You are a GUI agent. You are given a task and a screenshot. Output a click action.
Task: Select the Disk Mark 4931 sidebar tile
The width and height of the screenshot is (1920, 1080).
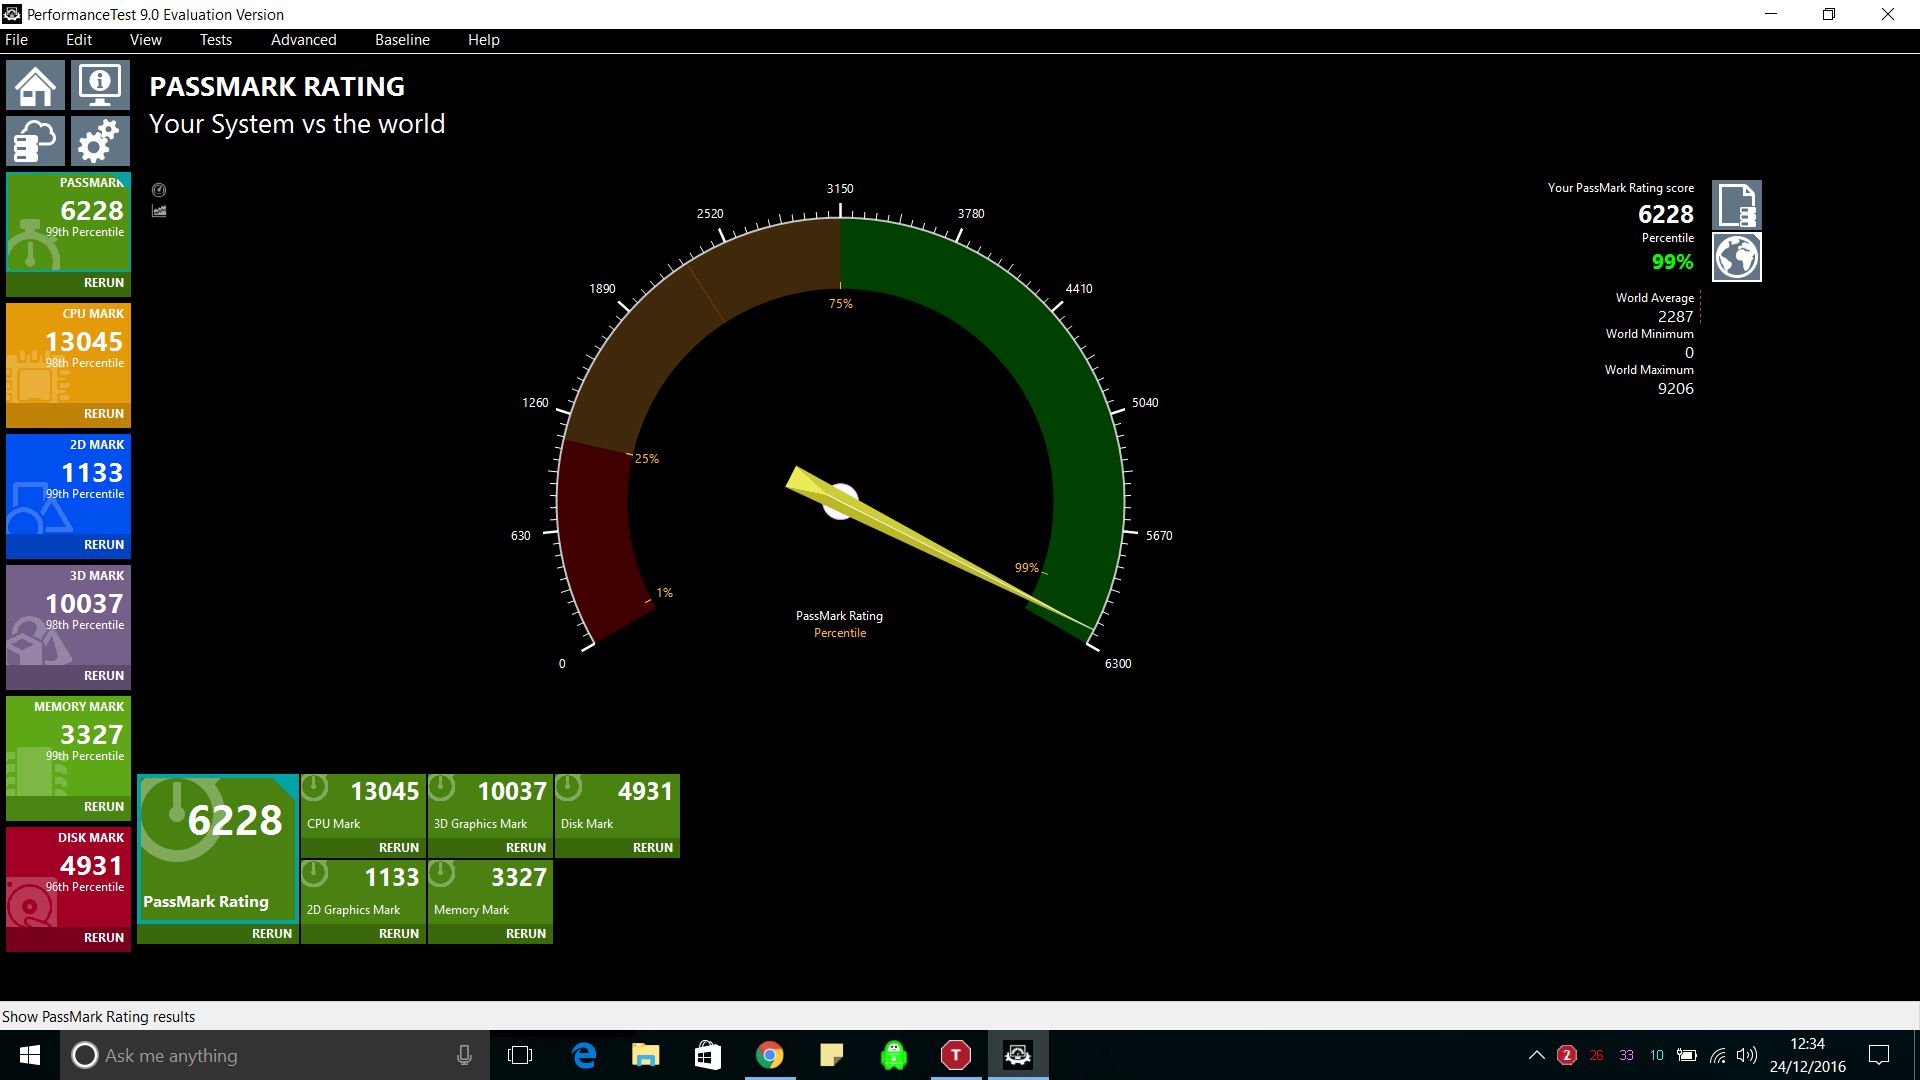(69, 877)
